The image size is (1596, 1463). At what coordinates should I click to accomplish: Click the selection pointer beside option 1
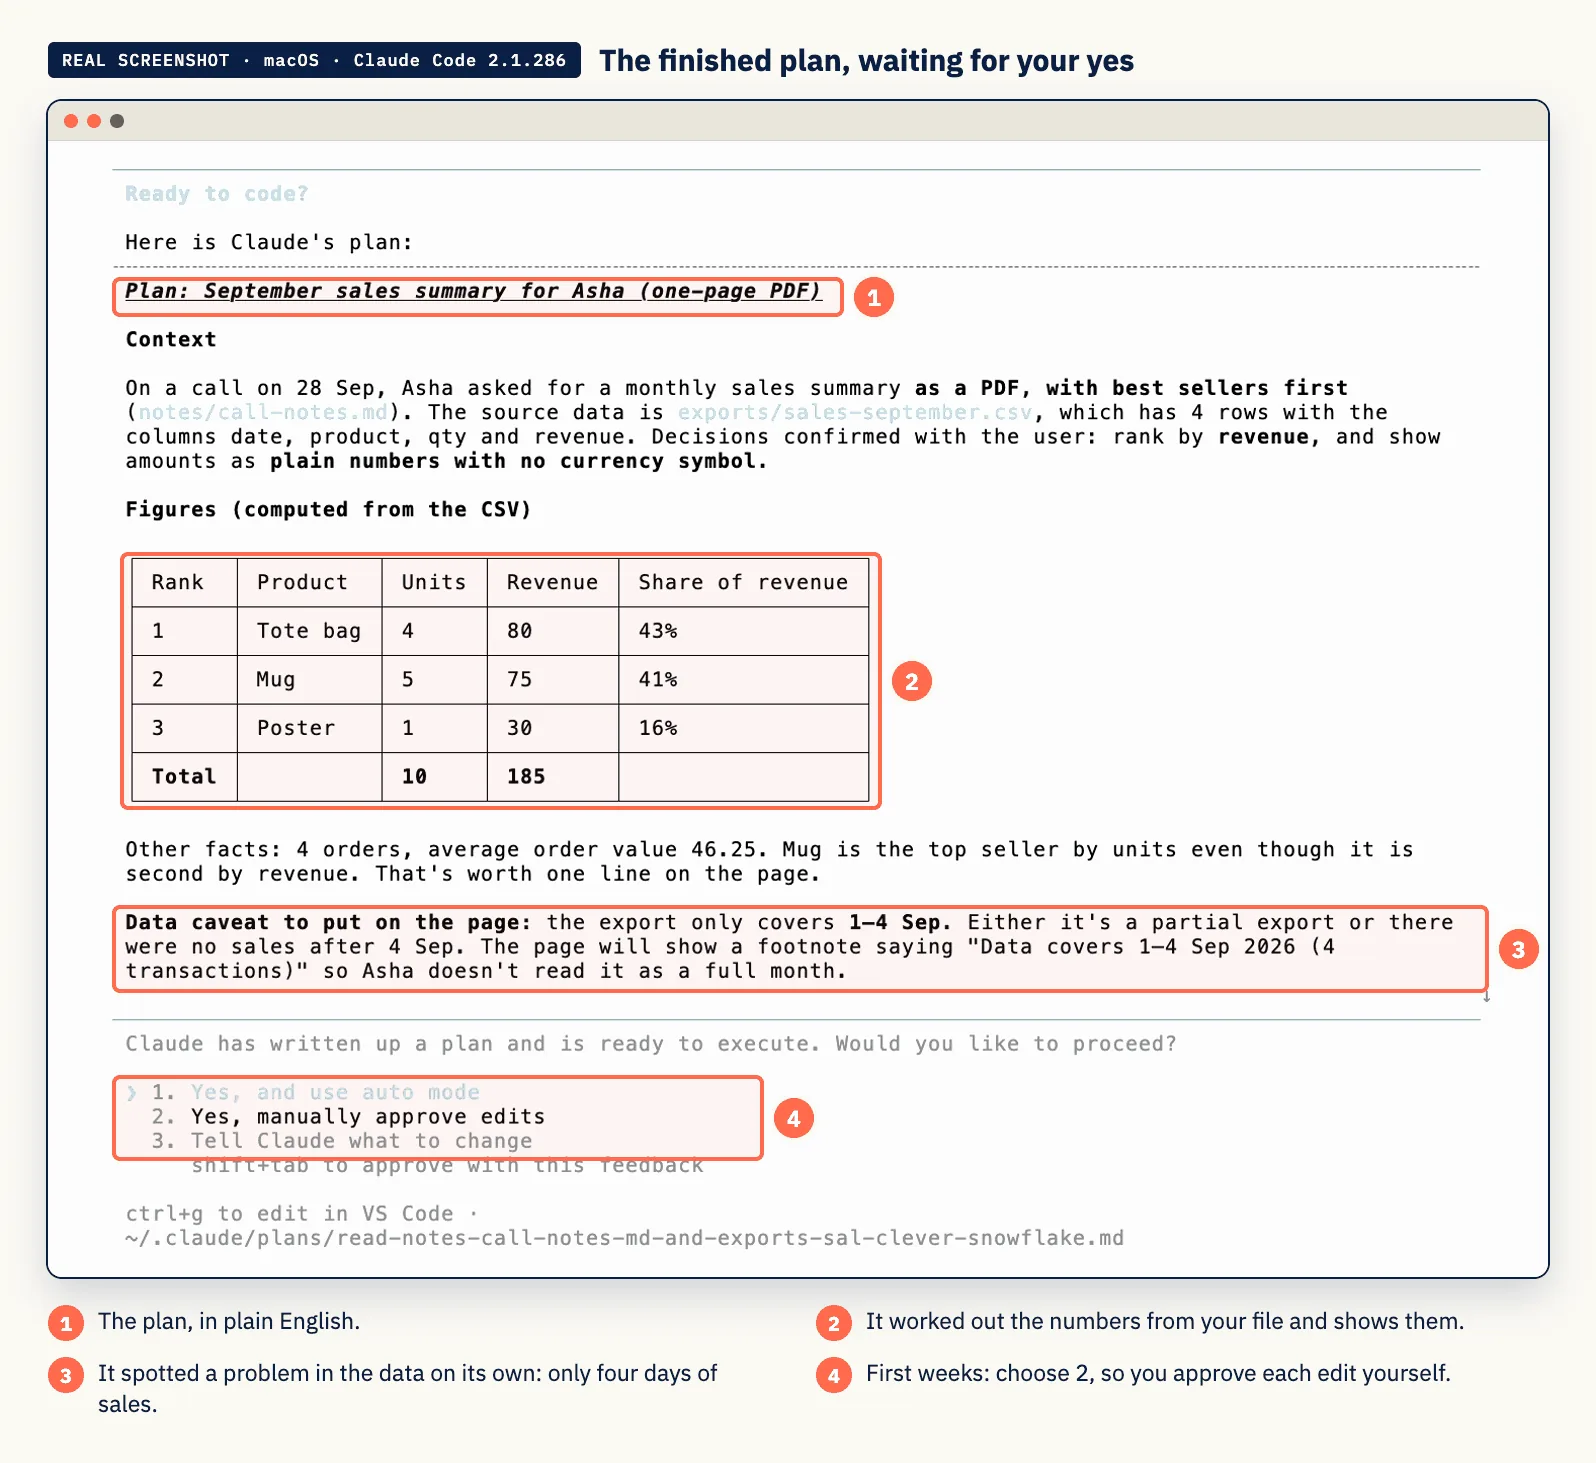point(131,1092)
